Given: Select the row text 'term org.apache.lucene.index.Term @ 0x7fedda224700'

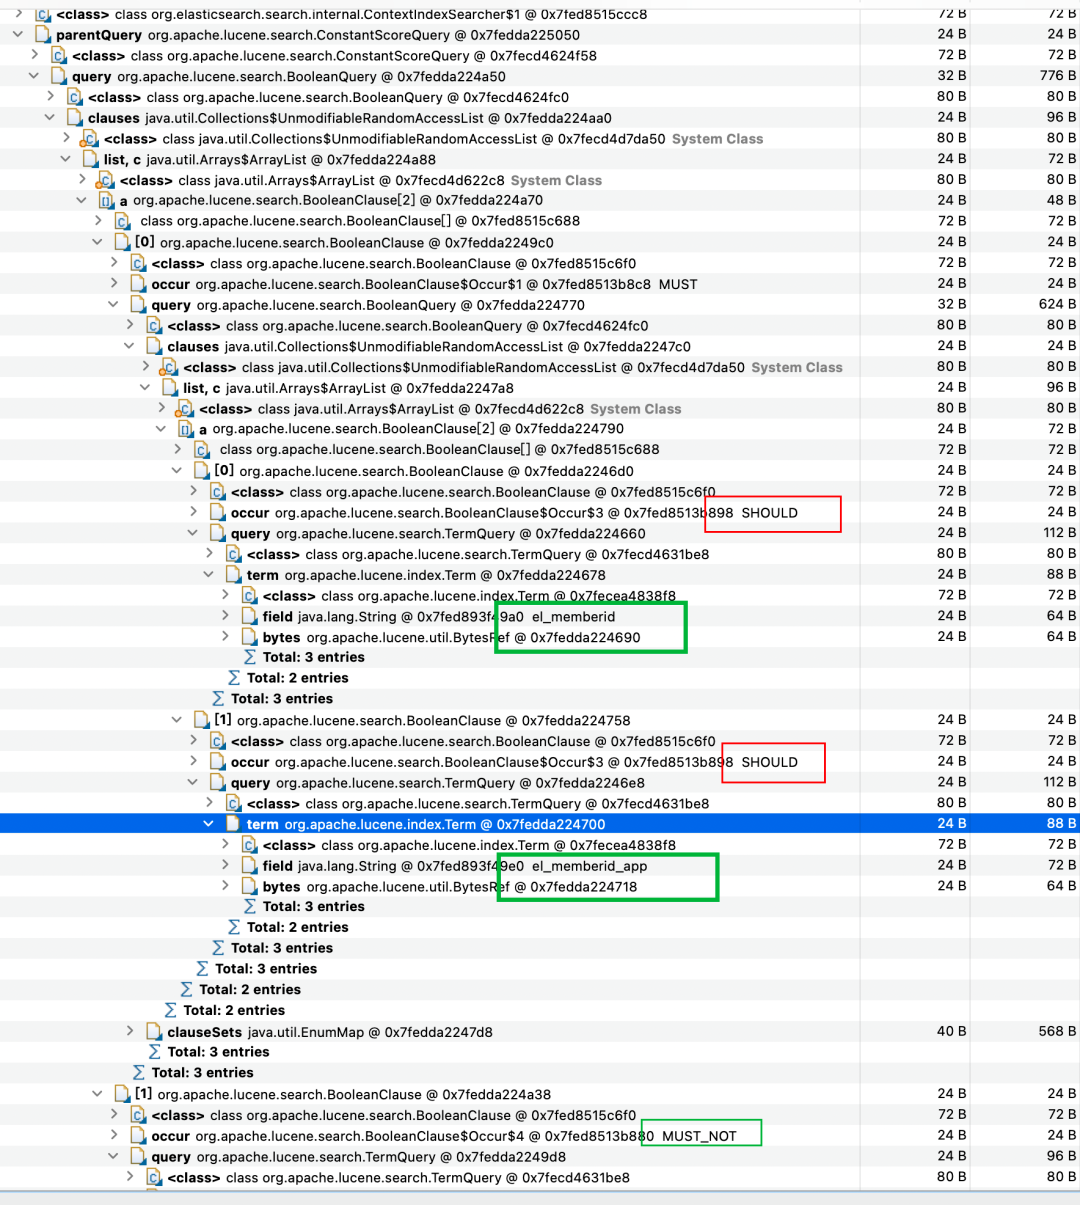Looking at the screenshot, I should click(426, 824).
